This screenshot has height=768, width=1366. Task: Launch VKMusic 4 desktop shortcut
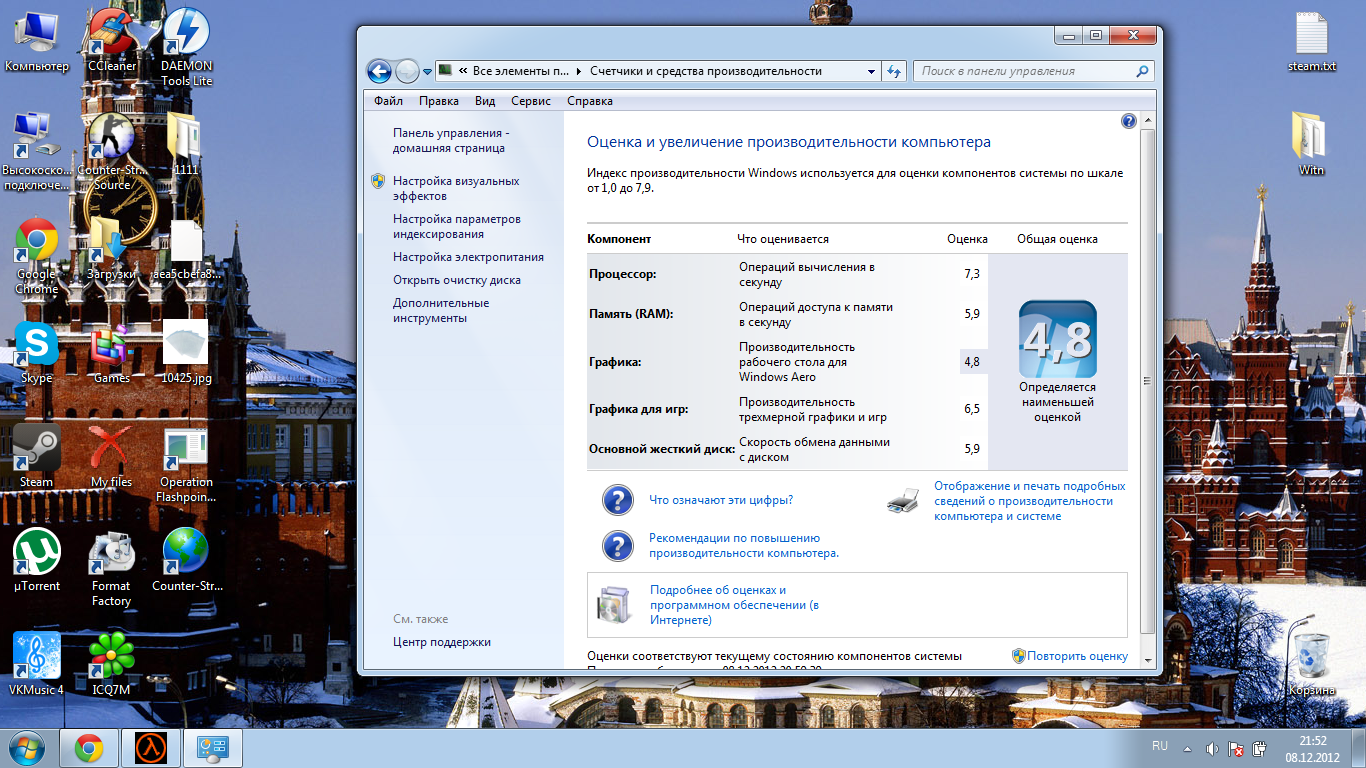[x=37, y=664]
